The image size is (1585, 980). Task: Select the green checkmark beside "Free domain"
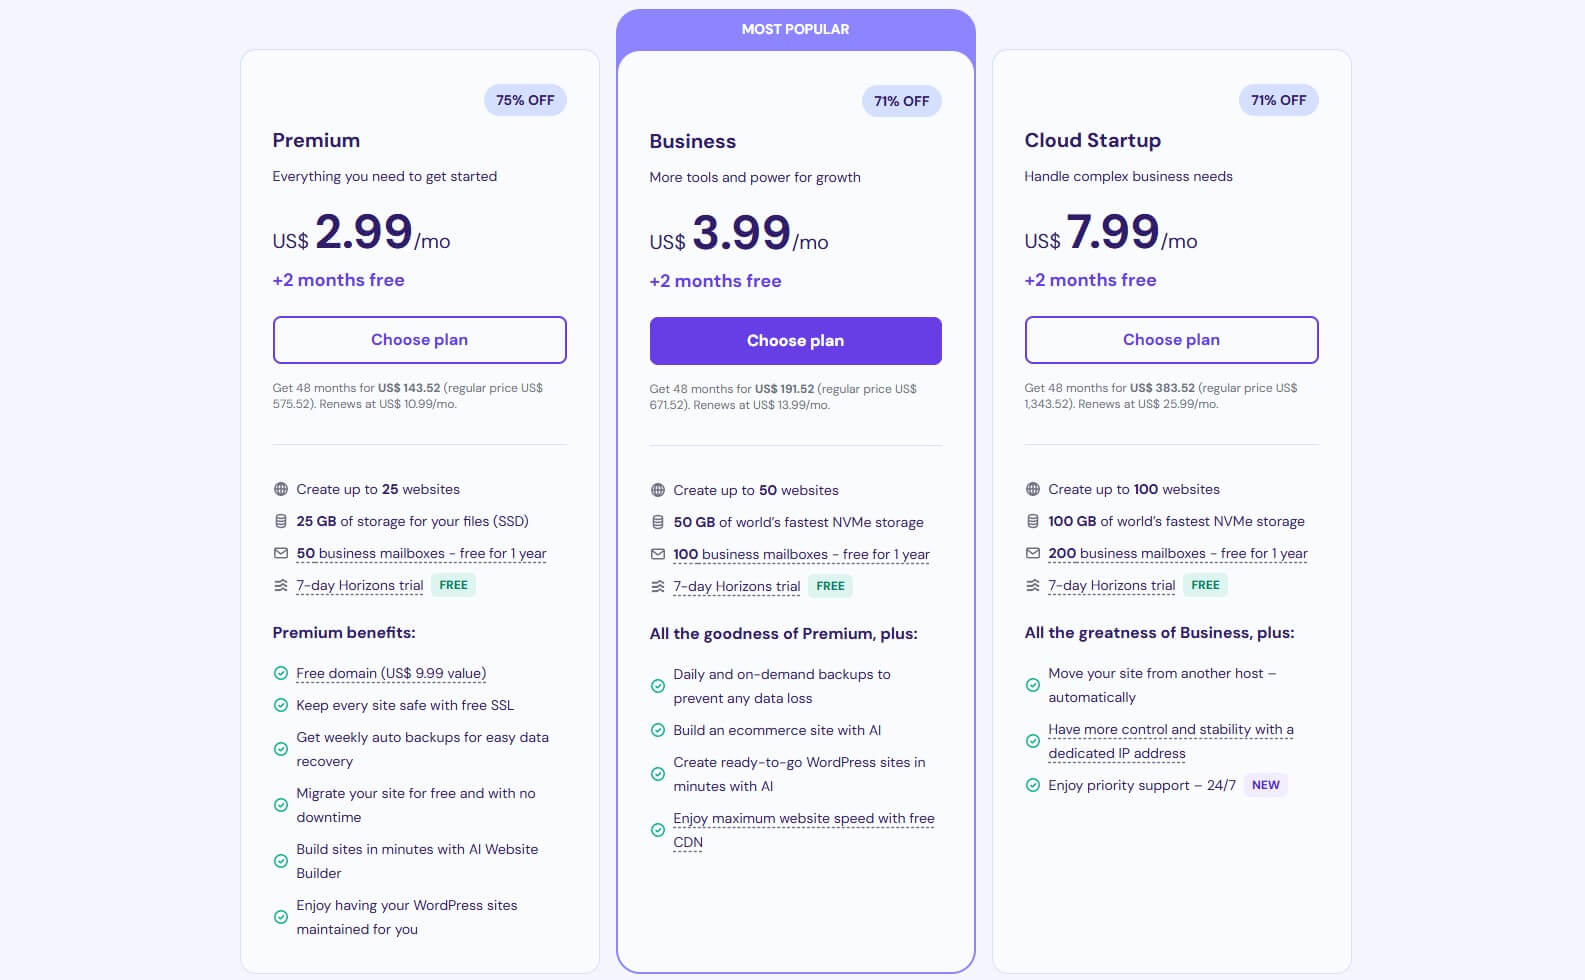pos(280,673)
